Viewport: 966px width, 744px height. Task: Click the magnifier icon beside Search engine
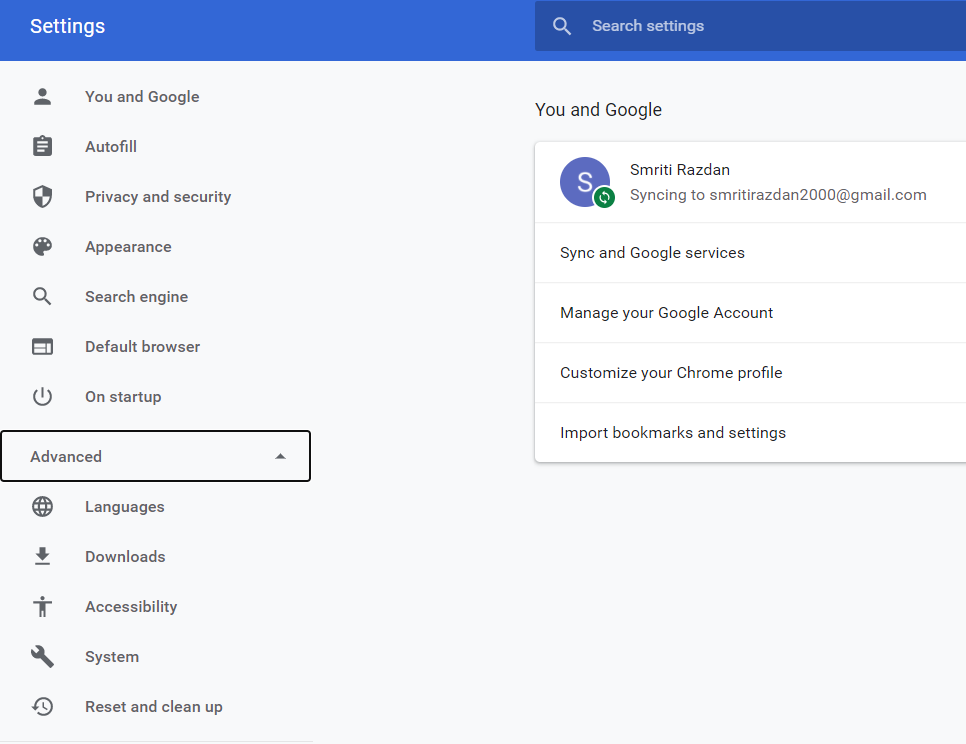pyautogui.click(x=43, y=296)
